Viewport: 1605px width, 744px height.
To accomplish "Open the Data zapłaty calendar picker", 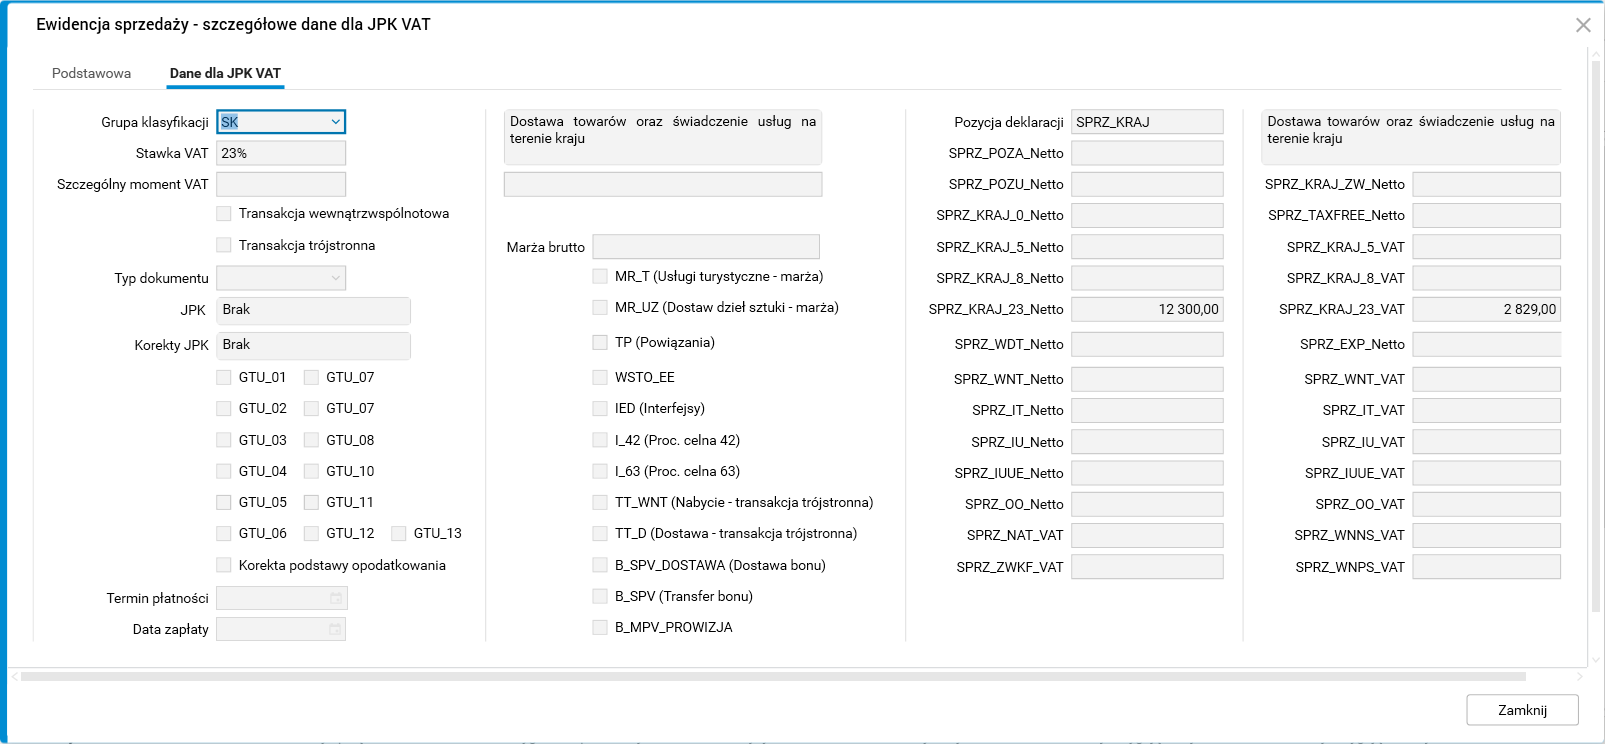I will (x=336, y=629).
